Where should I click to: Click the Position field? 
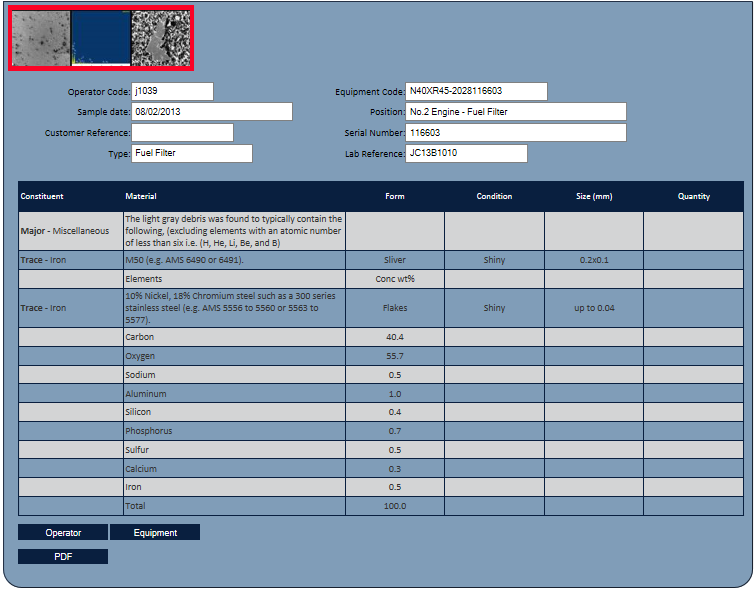point(516,112)
